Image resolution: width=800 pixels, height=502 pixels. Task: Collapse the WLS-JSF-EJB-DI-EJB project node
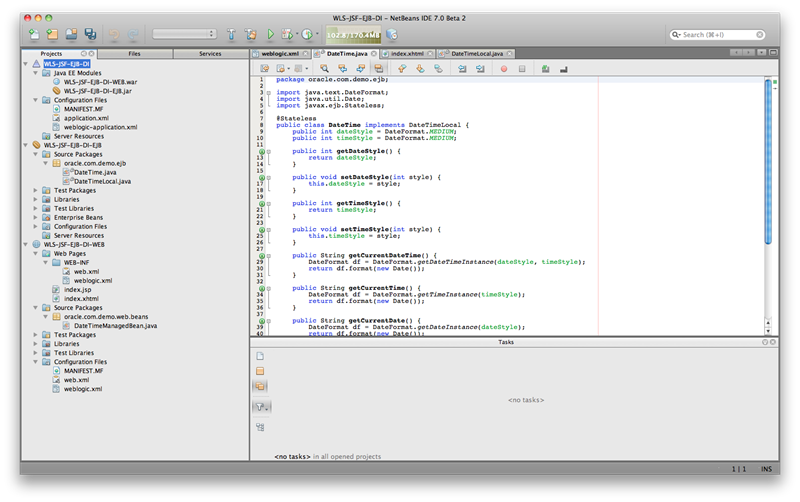click(x=26, y=145)
